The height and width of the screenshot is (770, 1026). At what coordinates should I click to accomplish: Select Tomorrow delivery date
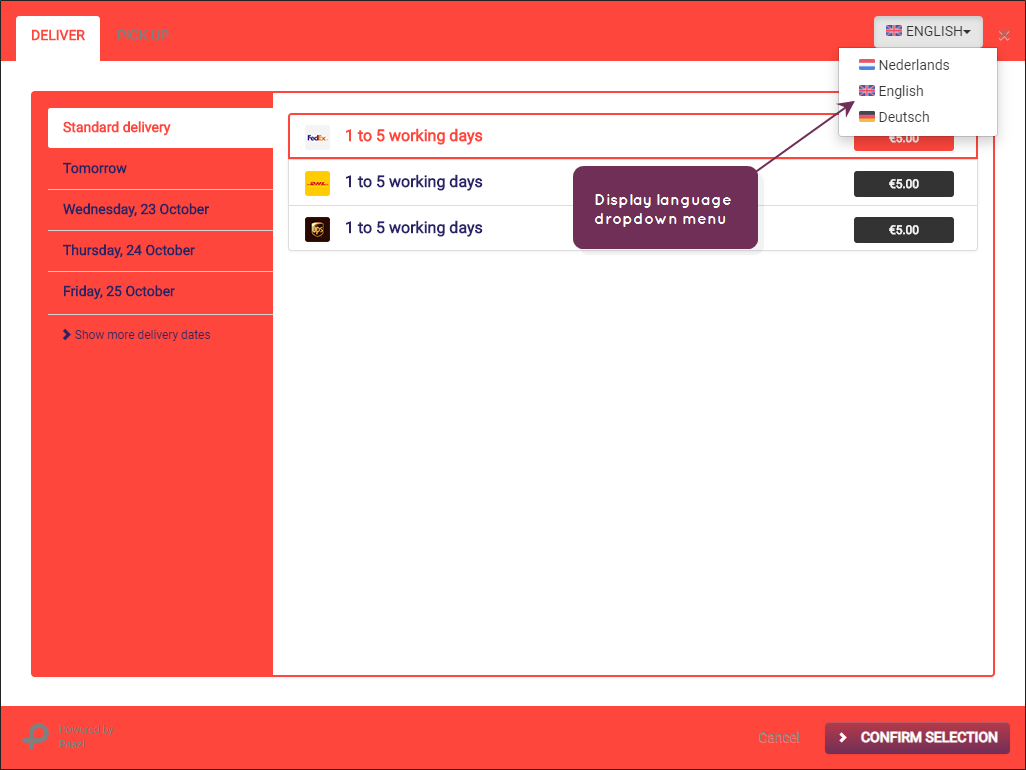160,169
